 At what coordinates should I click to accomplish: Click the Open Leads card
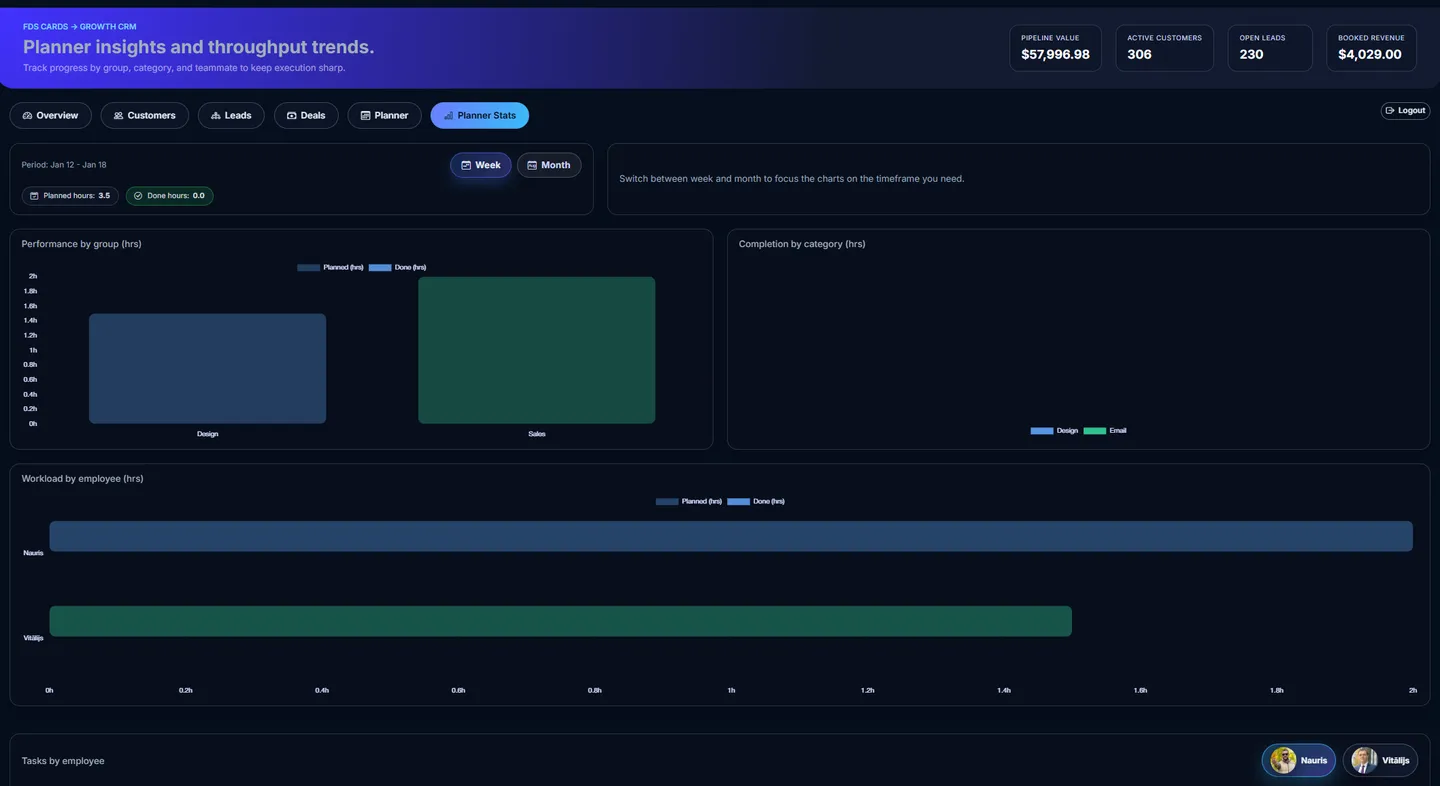click(x=1270, y=48)
